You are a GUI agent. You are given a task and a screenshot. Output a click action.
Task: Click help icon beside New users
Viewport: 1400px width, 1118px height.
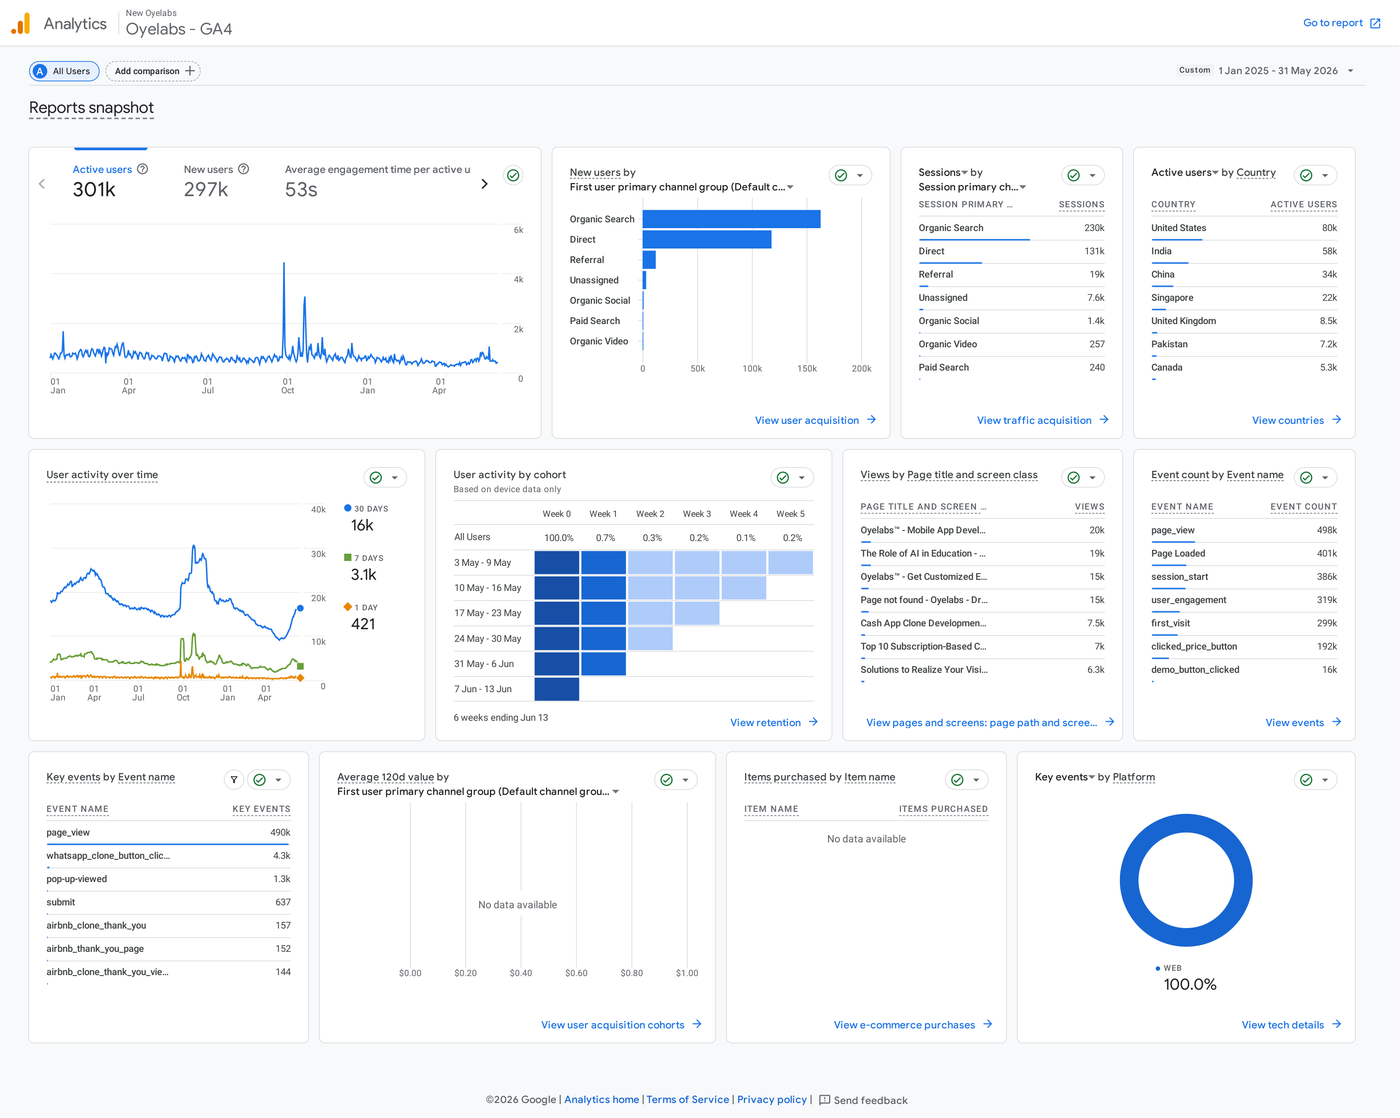pyautogui.click(x=243, y=169)
